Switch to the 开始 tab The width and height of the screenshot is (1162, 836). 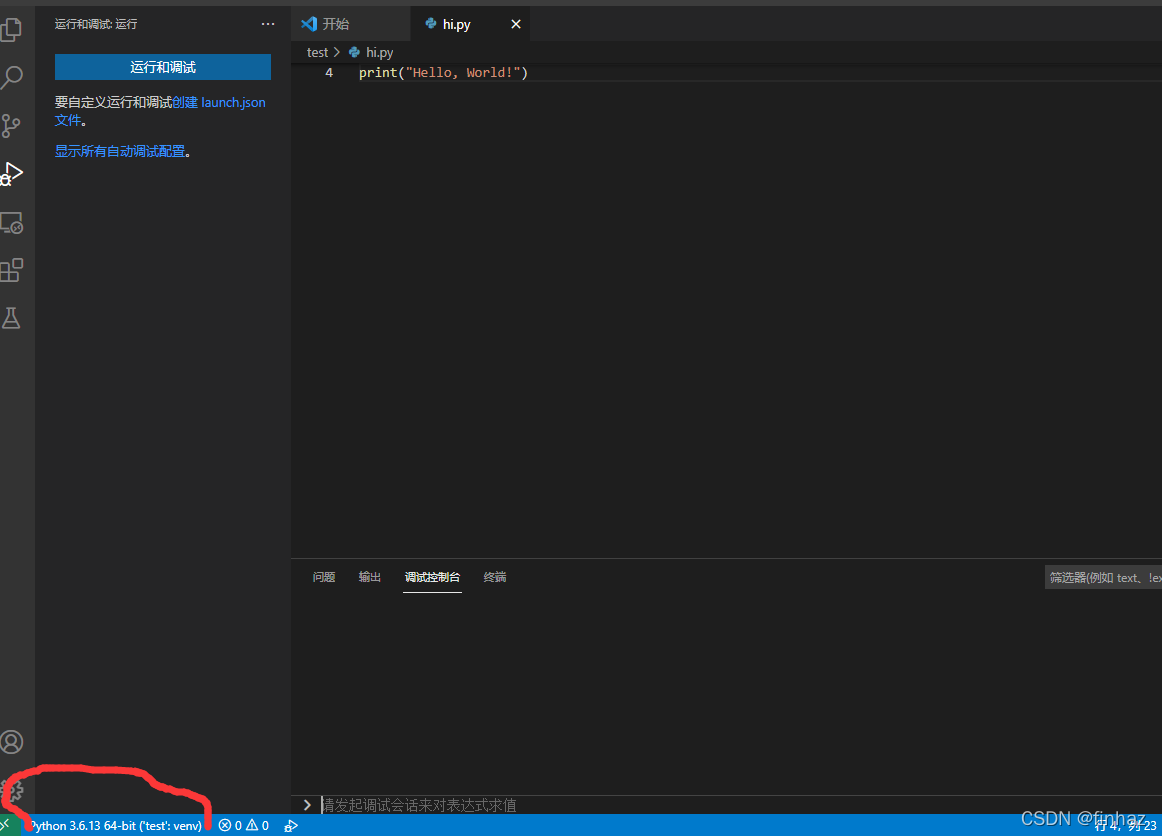click(351, 24)
